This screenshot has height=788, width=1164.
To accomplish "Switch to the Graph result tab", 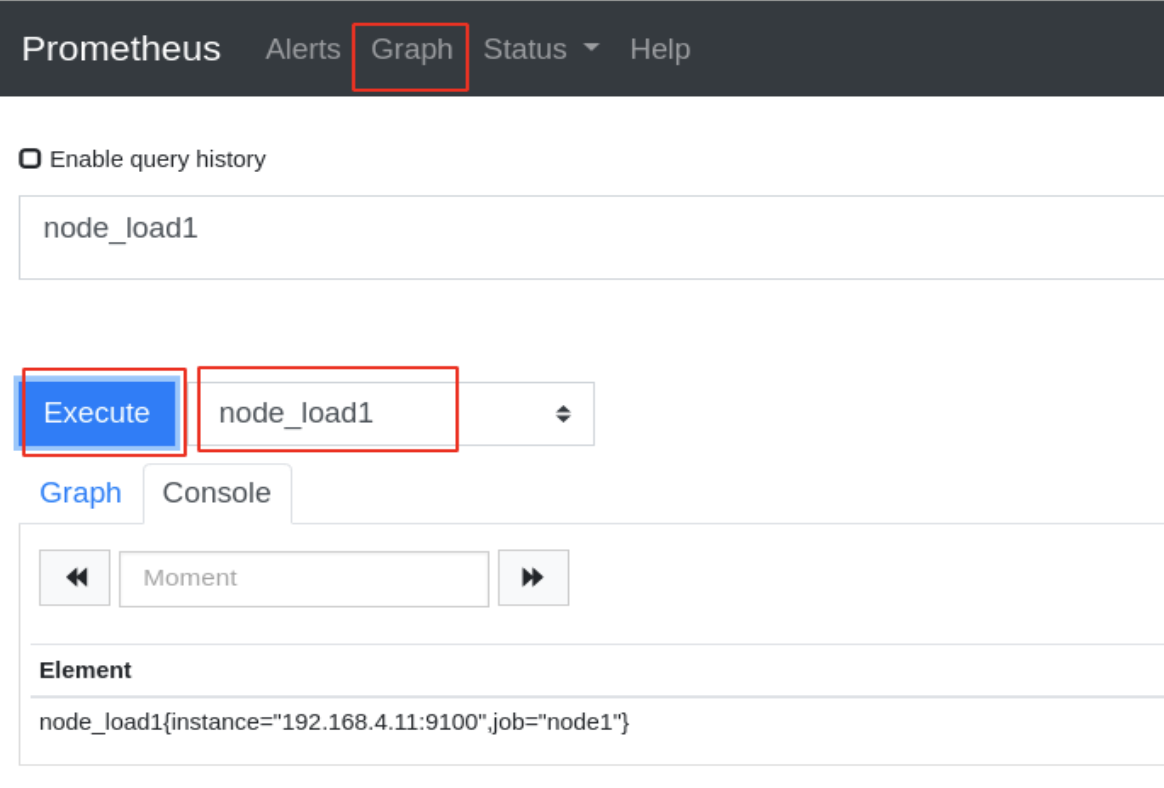I will 81,493.
